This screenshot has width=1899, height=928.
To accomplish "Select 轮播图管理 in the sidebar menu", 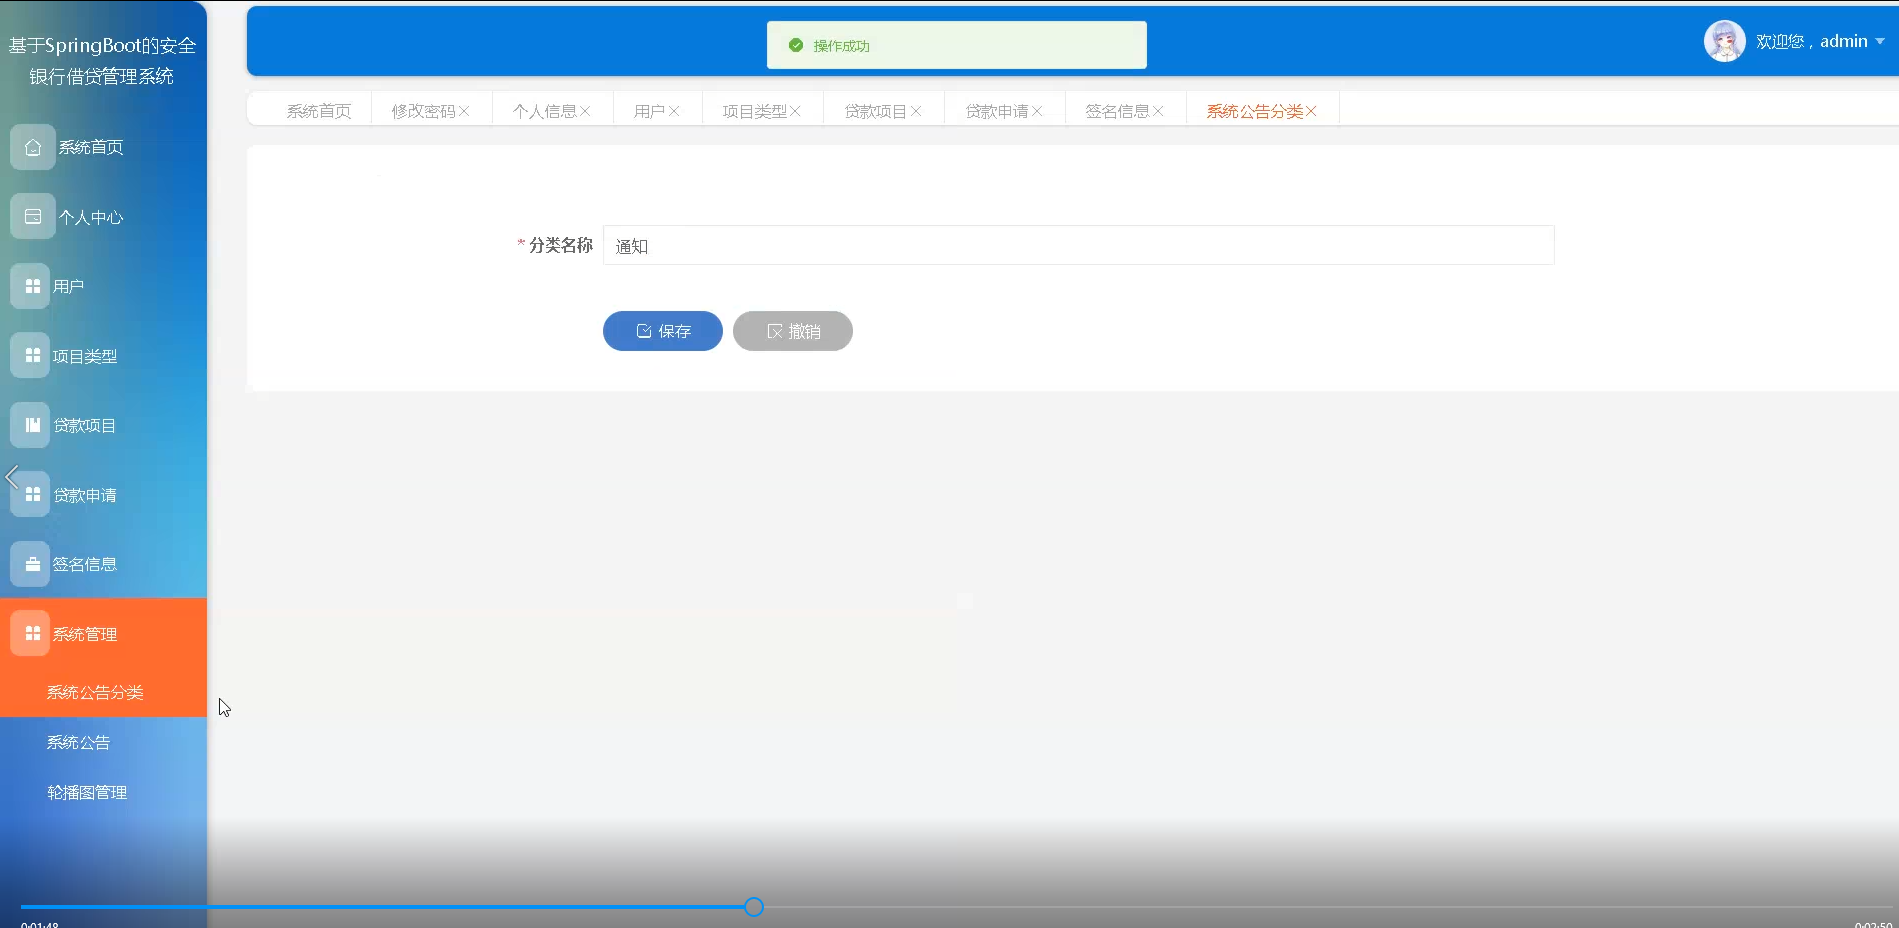I will pos(86,791).
